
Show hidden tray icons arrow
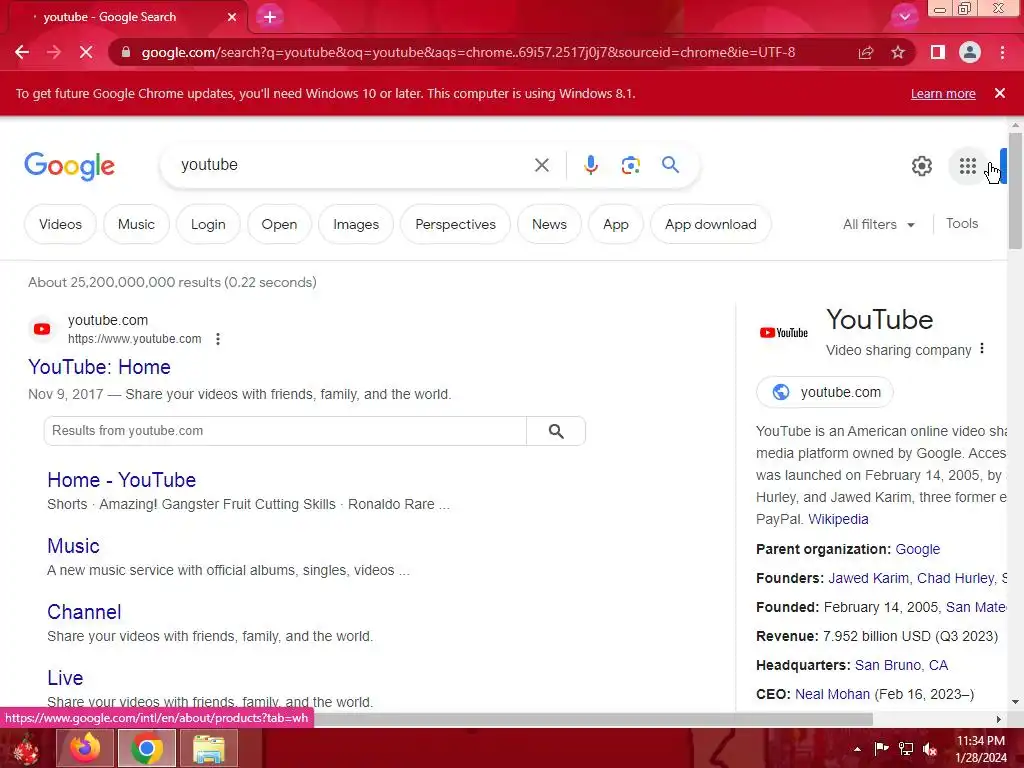(857, 748)
